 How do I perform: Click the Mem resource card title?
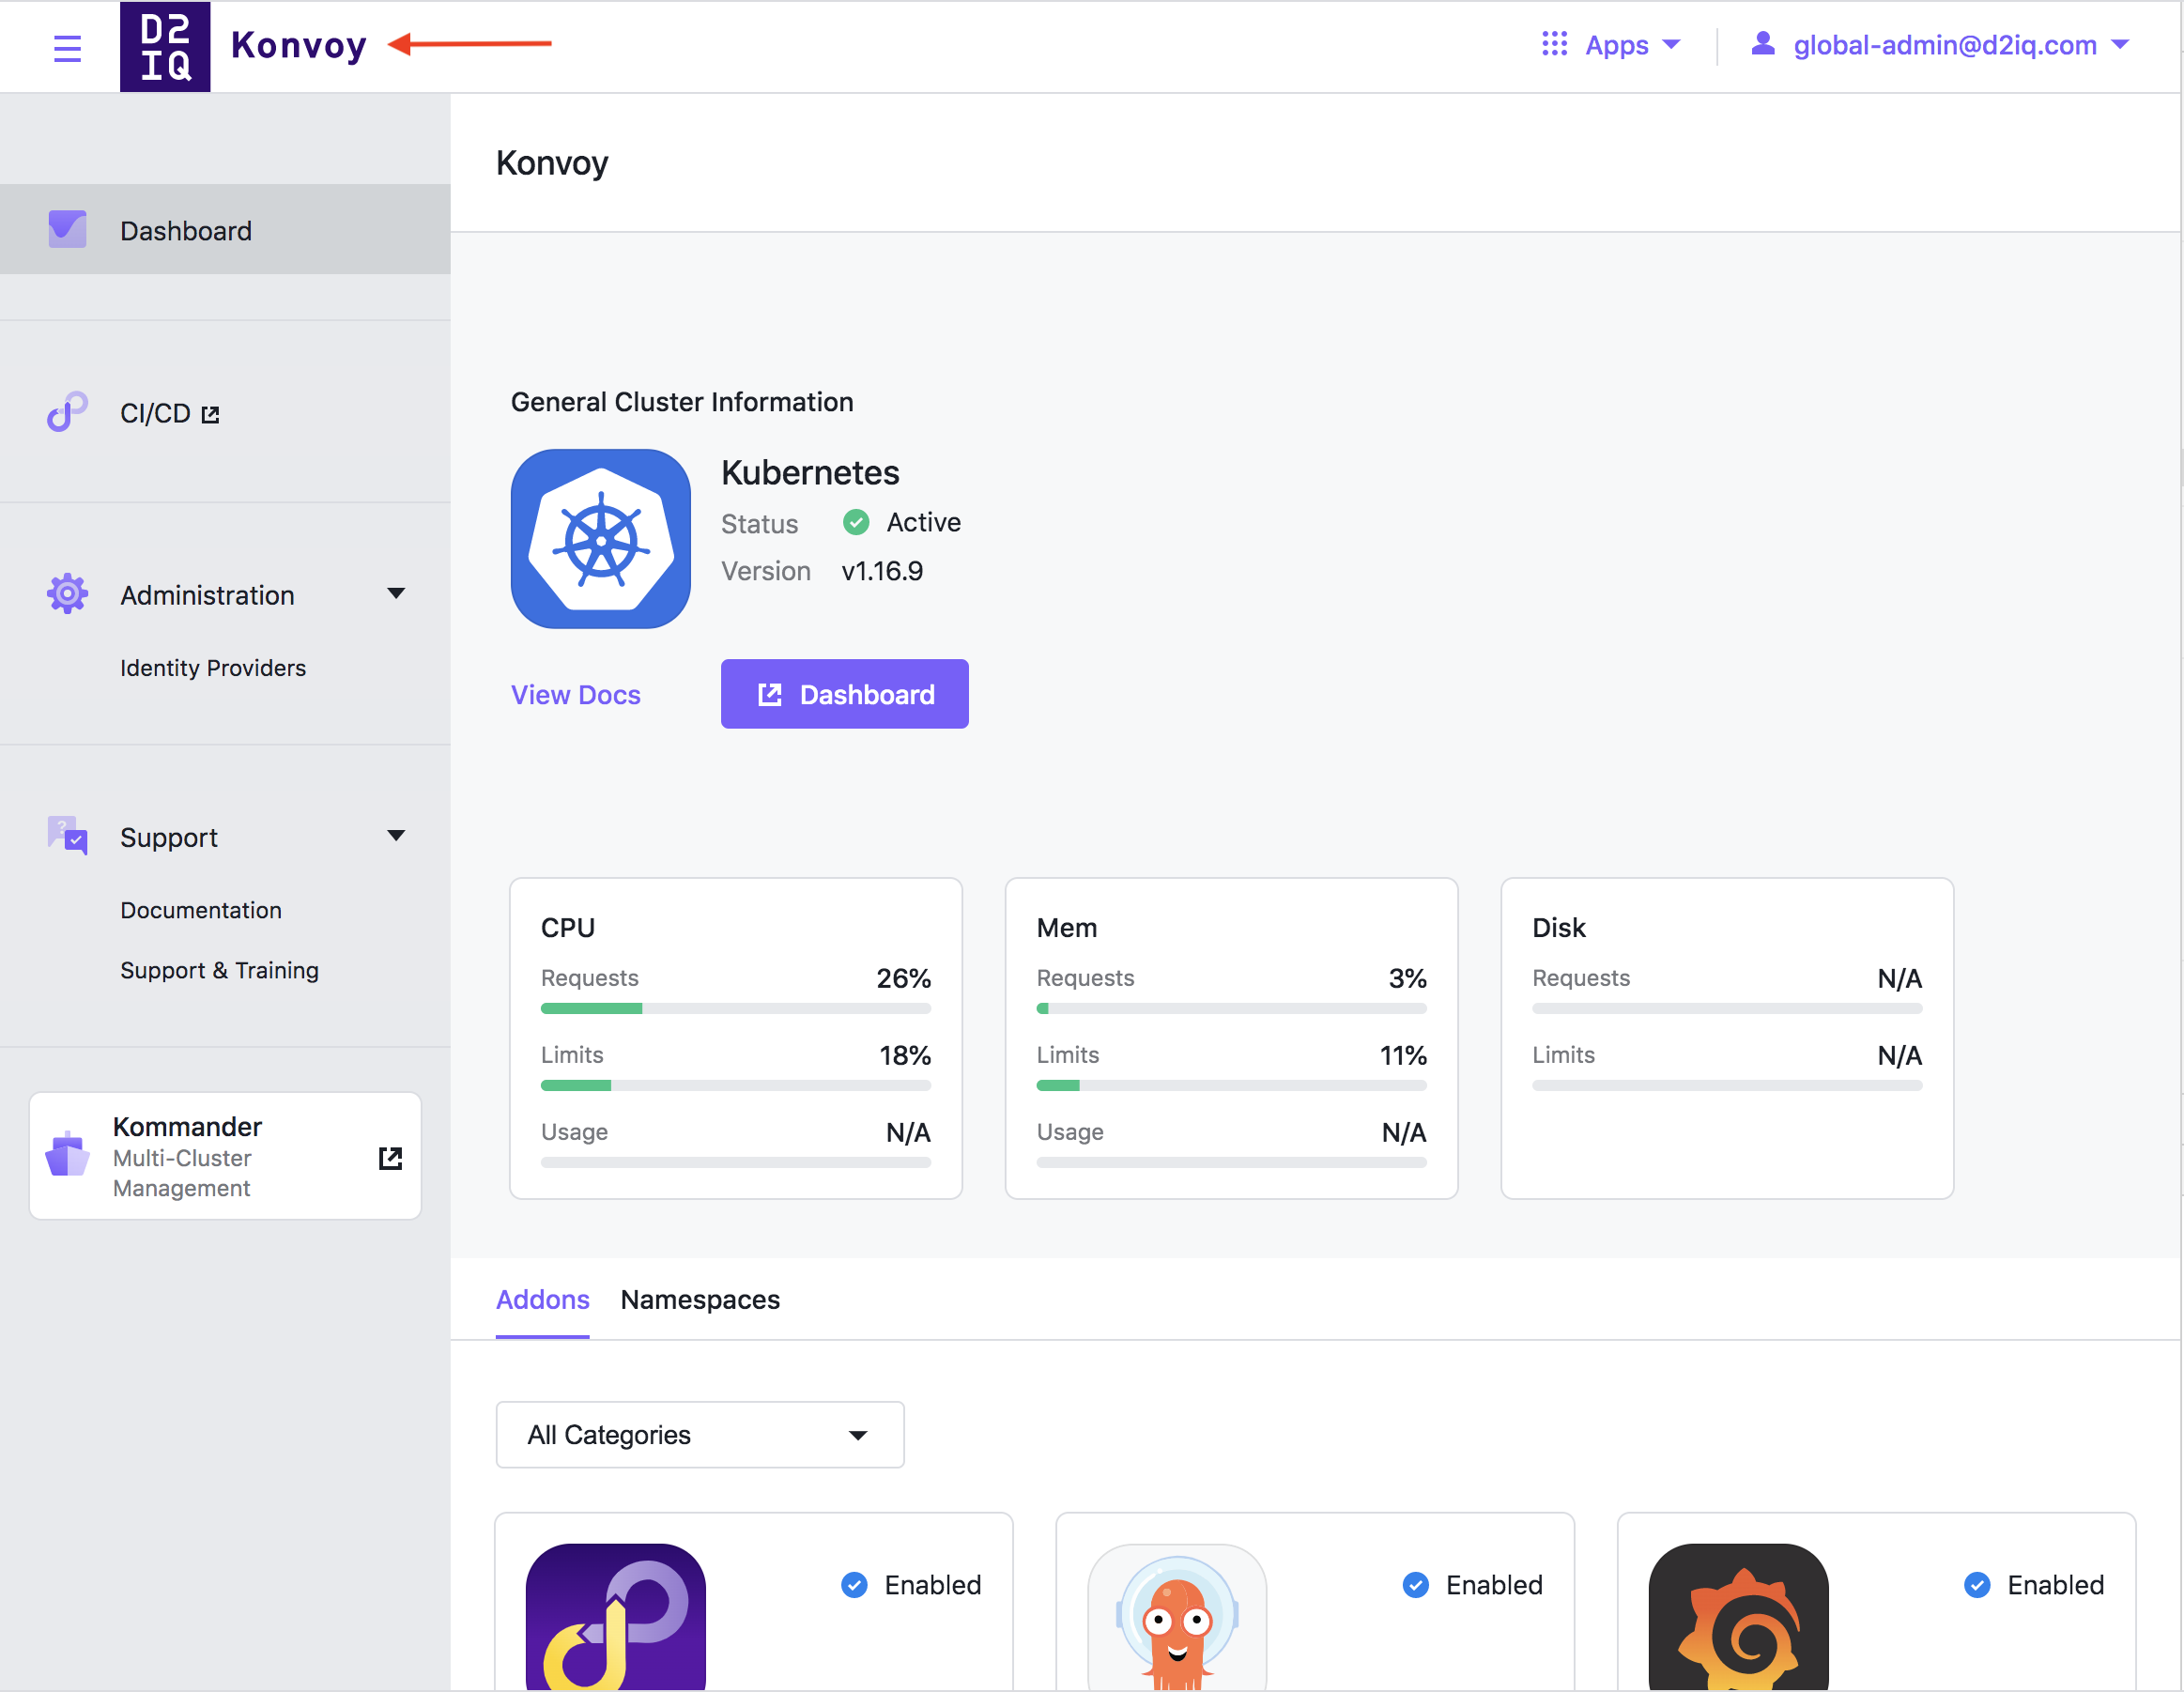[1067, 928]
